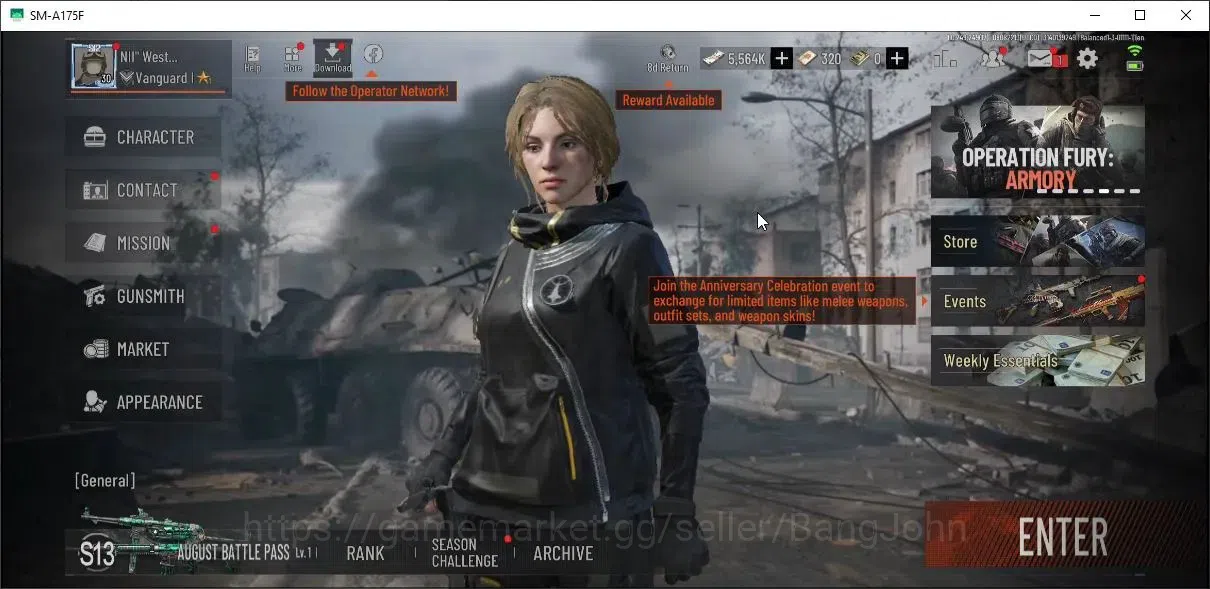Open the CONTACT menu
1210x589 pixels.
tap(143, 190)
